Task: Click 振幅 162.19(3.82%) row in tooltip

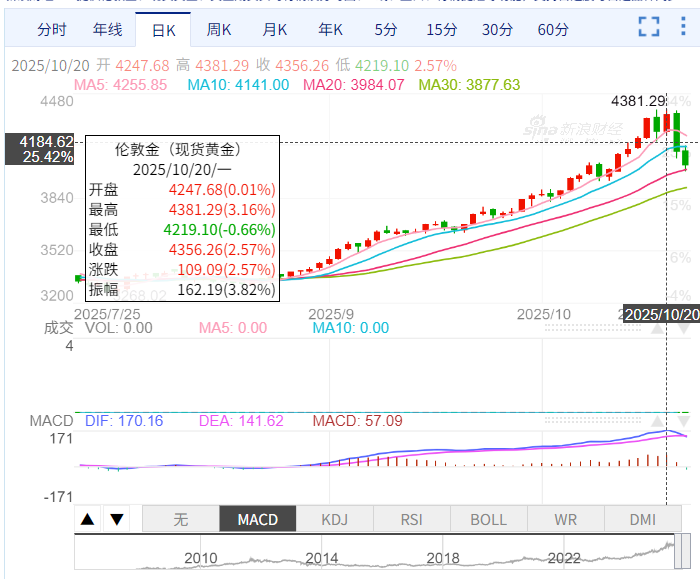Action: coord(182,290)
